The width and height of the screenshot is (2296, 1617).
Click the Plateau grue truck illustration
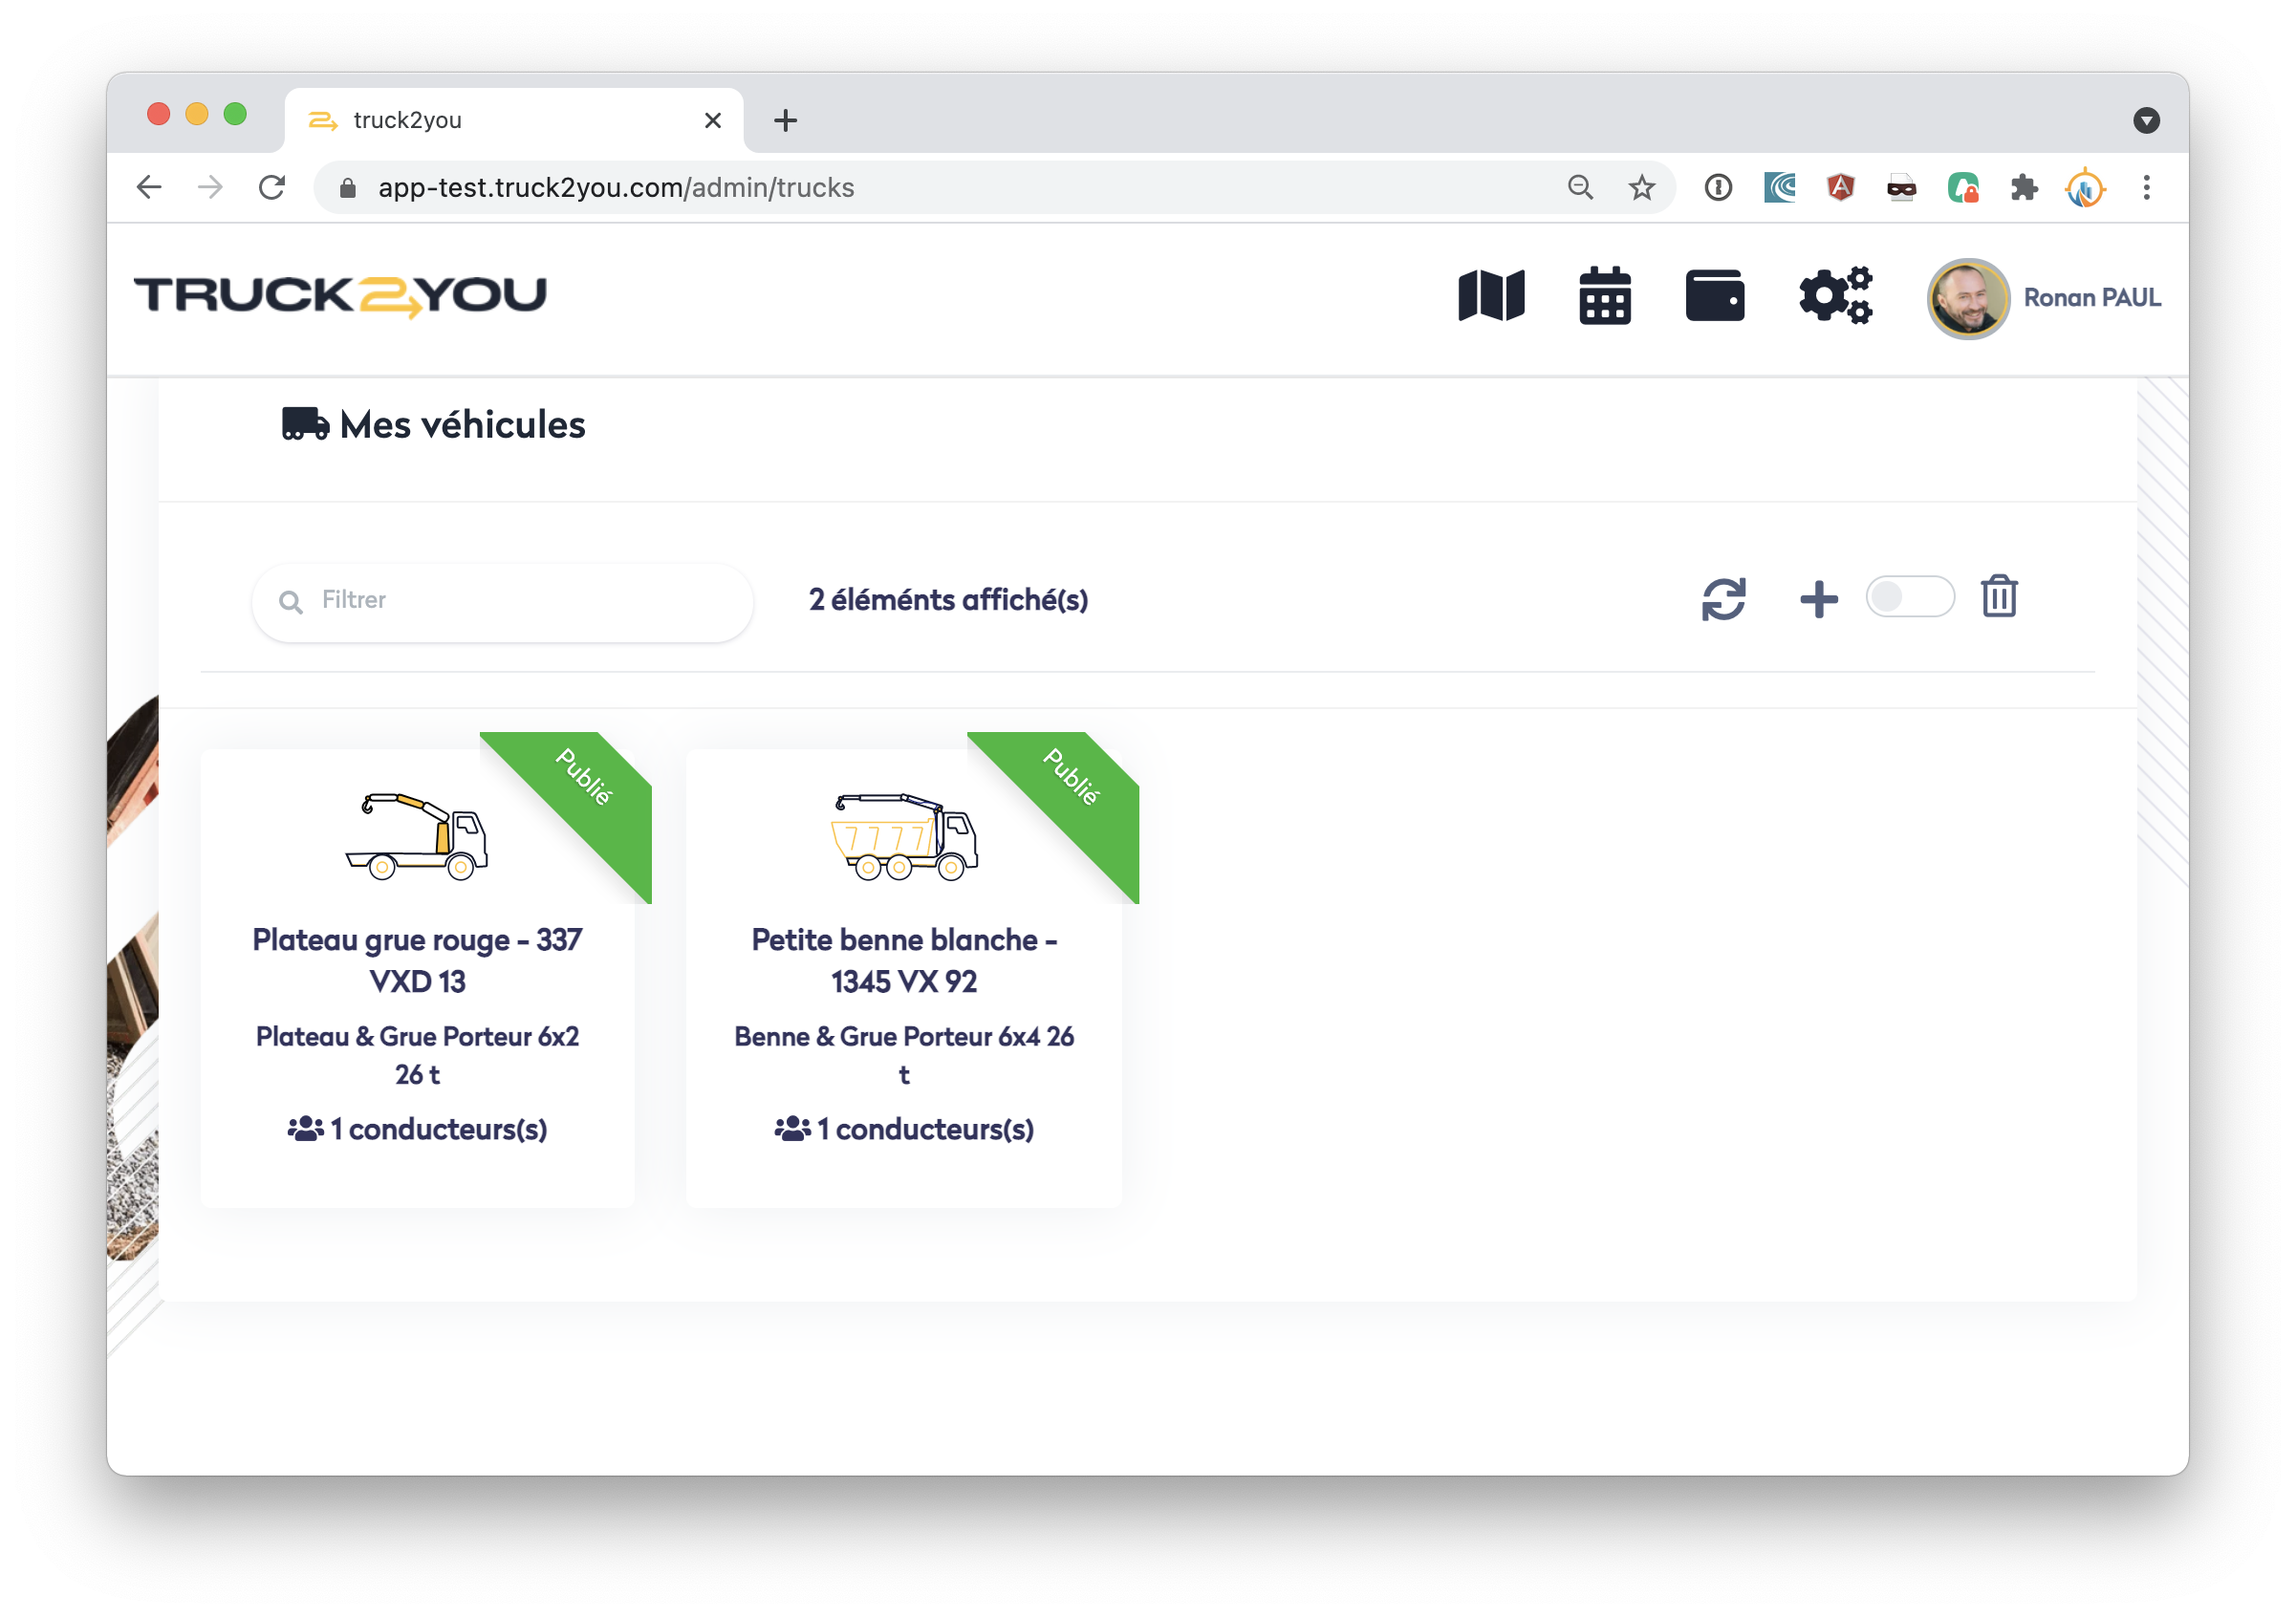pos(416,836)
